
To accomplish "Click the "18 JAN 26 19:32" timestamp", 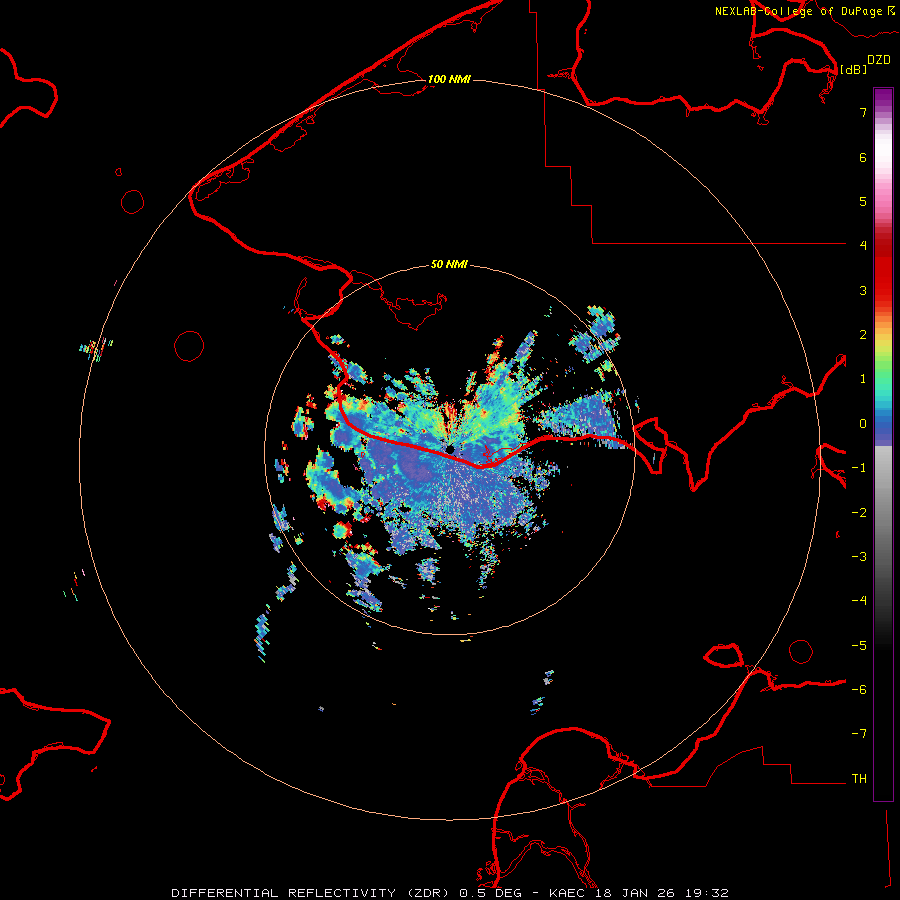I will coord(662,893).
